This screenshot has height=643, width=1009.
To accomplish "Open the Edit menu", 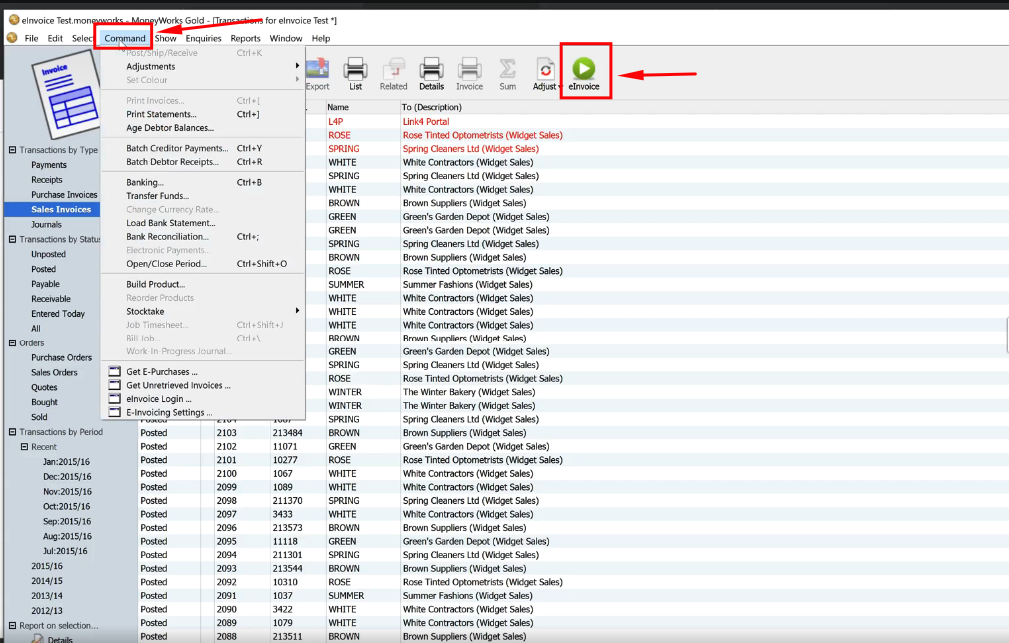I will [x=55, y=38].
